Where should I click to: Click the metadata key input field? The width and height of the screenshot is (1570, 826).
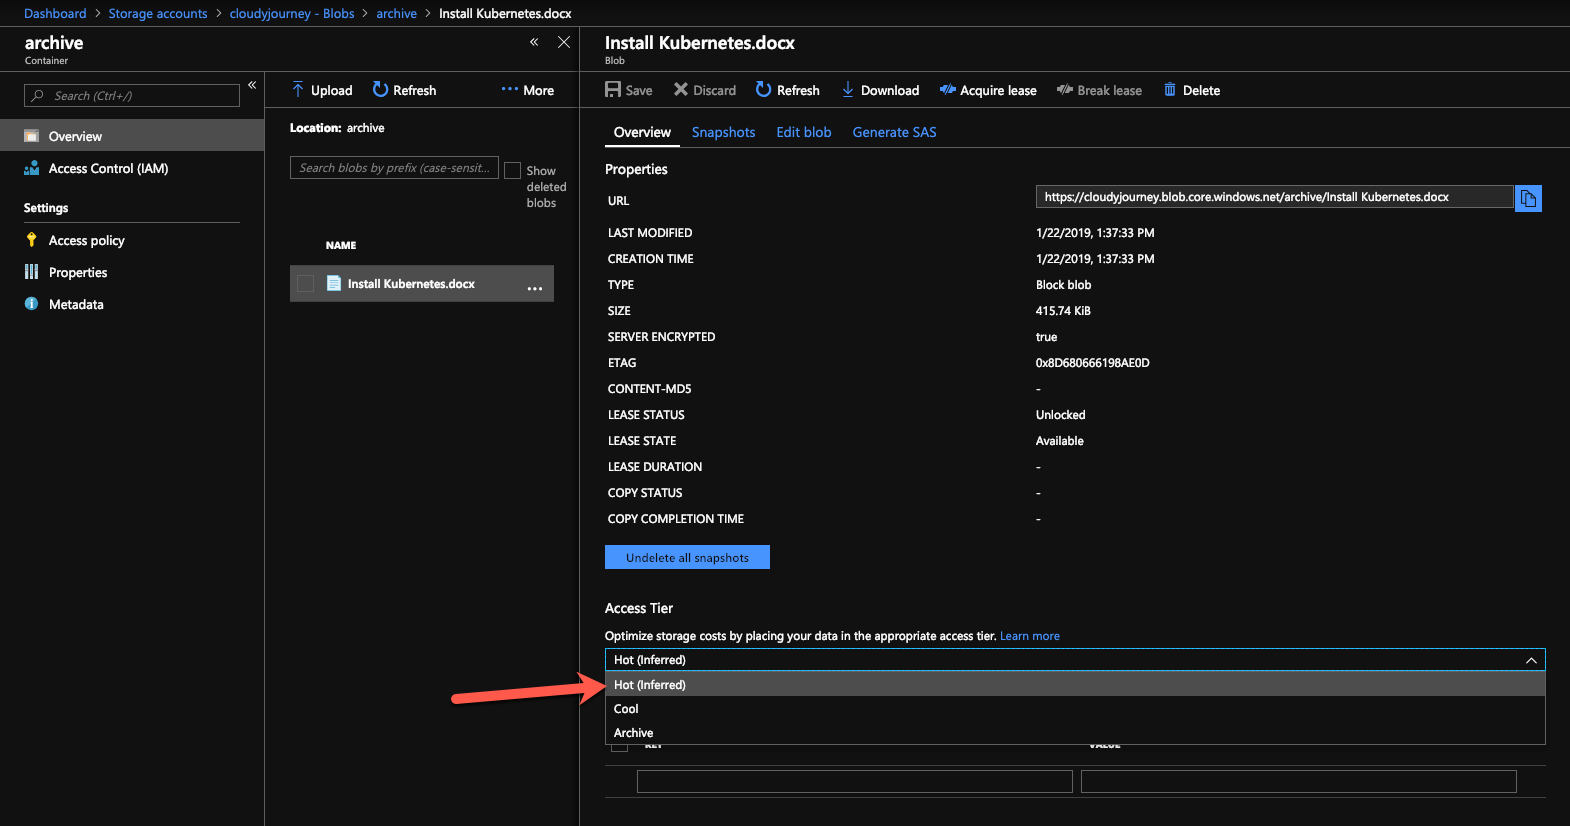click(x=855, y=781)
